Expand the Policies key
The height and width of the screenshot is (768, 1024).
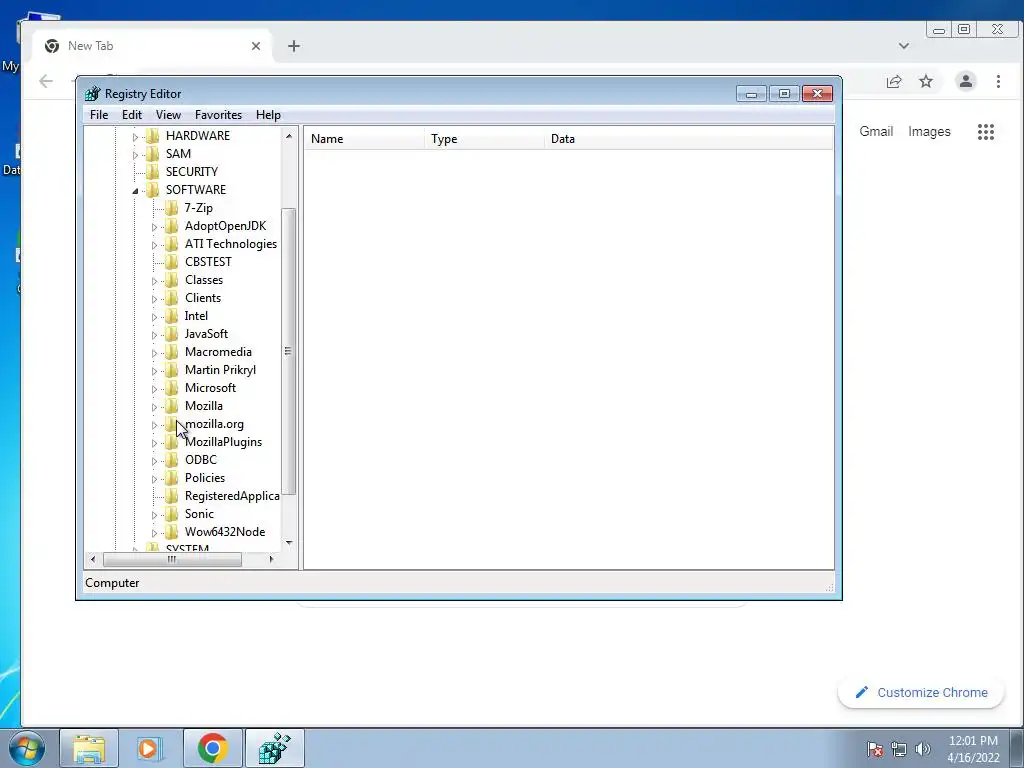tap(154, 479)
